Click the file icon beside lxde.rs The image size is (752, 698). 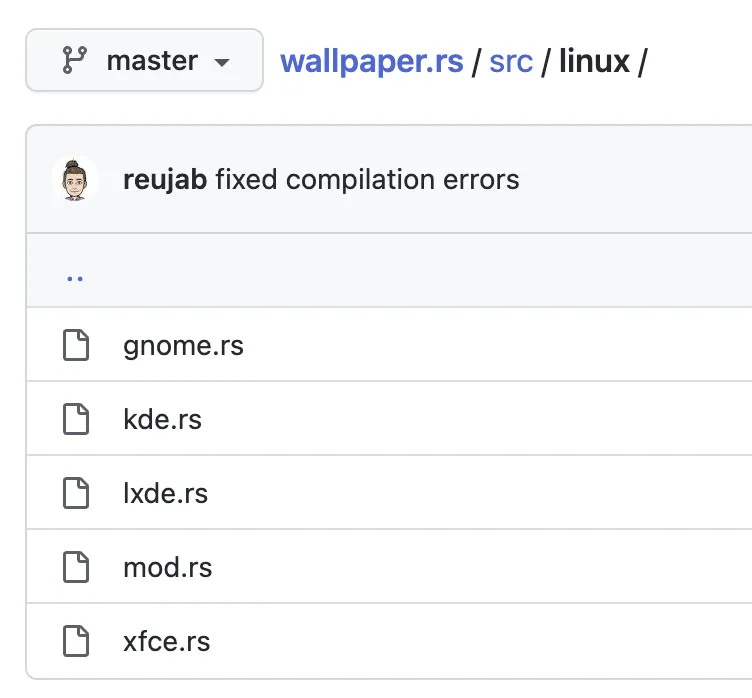(x=76, y=494)
